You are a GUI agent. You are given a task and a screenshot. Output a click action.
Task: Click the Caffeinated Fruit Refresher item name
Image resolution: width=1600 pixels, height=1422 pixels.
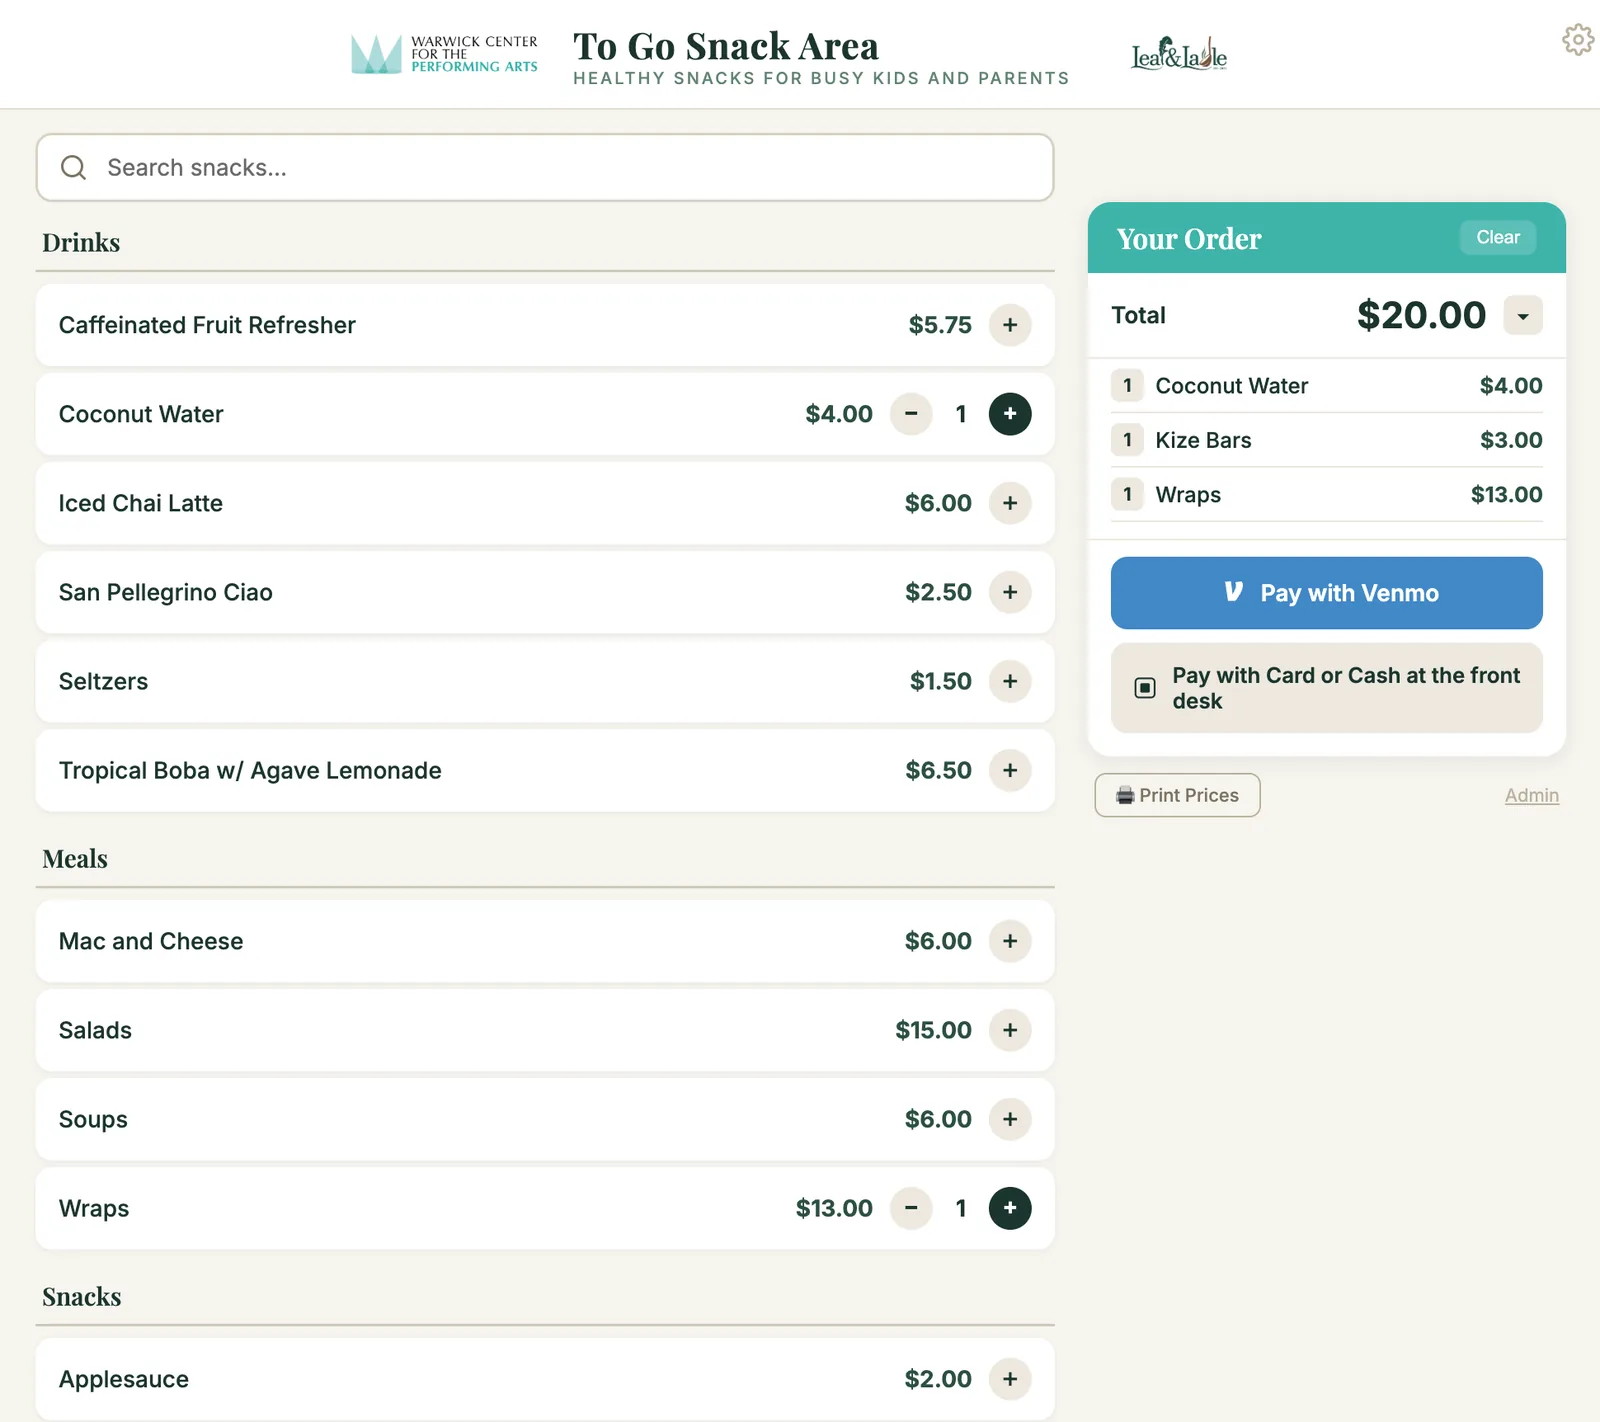[x=207, y=325]
